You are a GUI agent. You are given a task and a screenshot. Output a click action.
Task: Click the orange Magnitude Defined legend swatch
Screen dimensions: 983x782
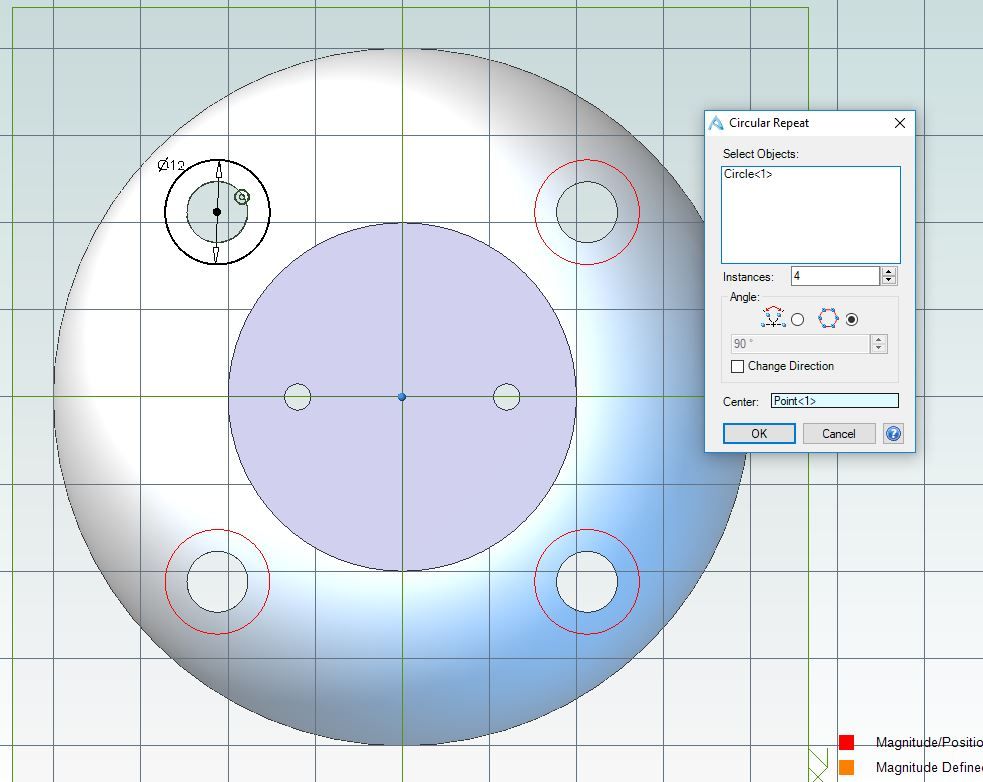click(846, 768)
